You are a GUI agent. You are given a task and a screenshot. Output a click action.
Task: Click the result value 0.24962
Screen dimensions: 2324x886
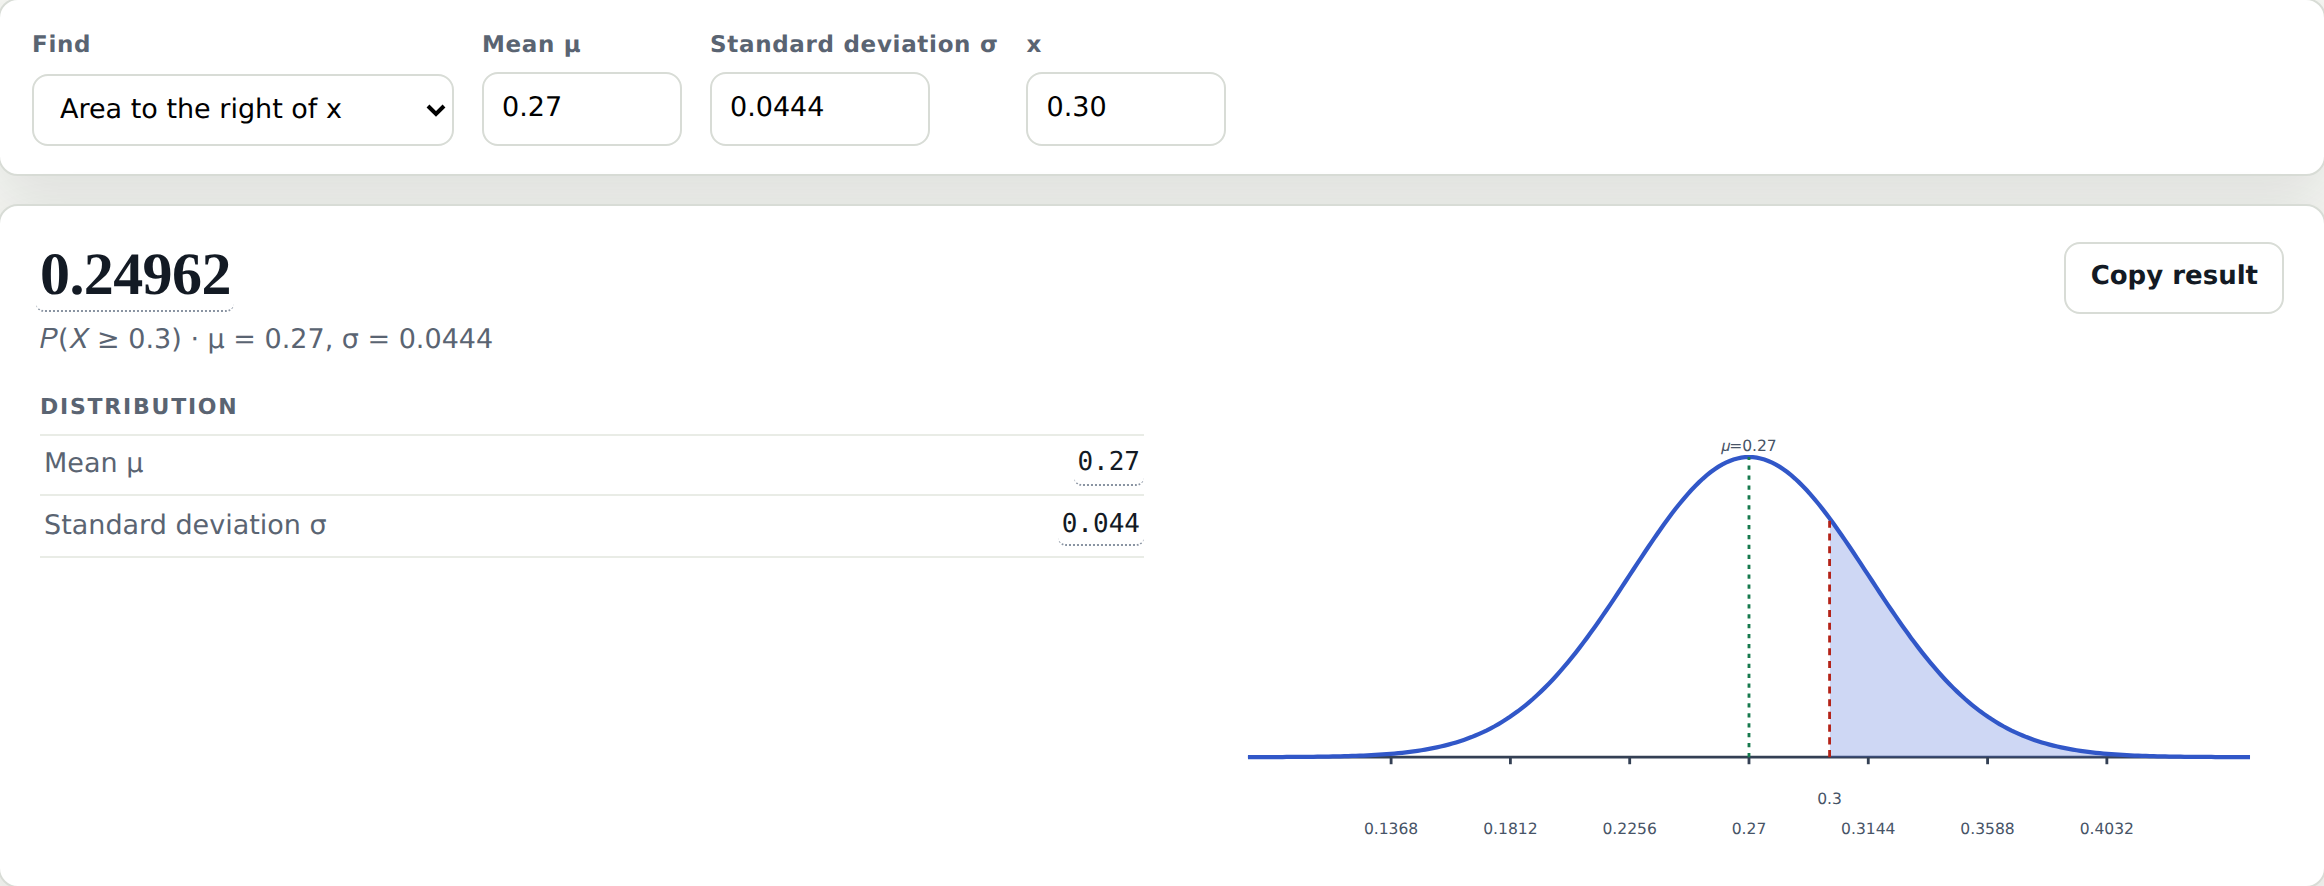coord(135,275)
